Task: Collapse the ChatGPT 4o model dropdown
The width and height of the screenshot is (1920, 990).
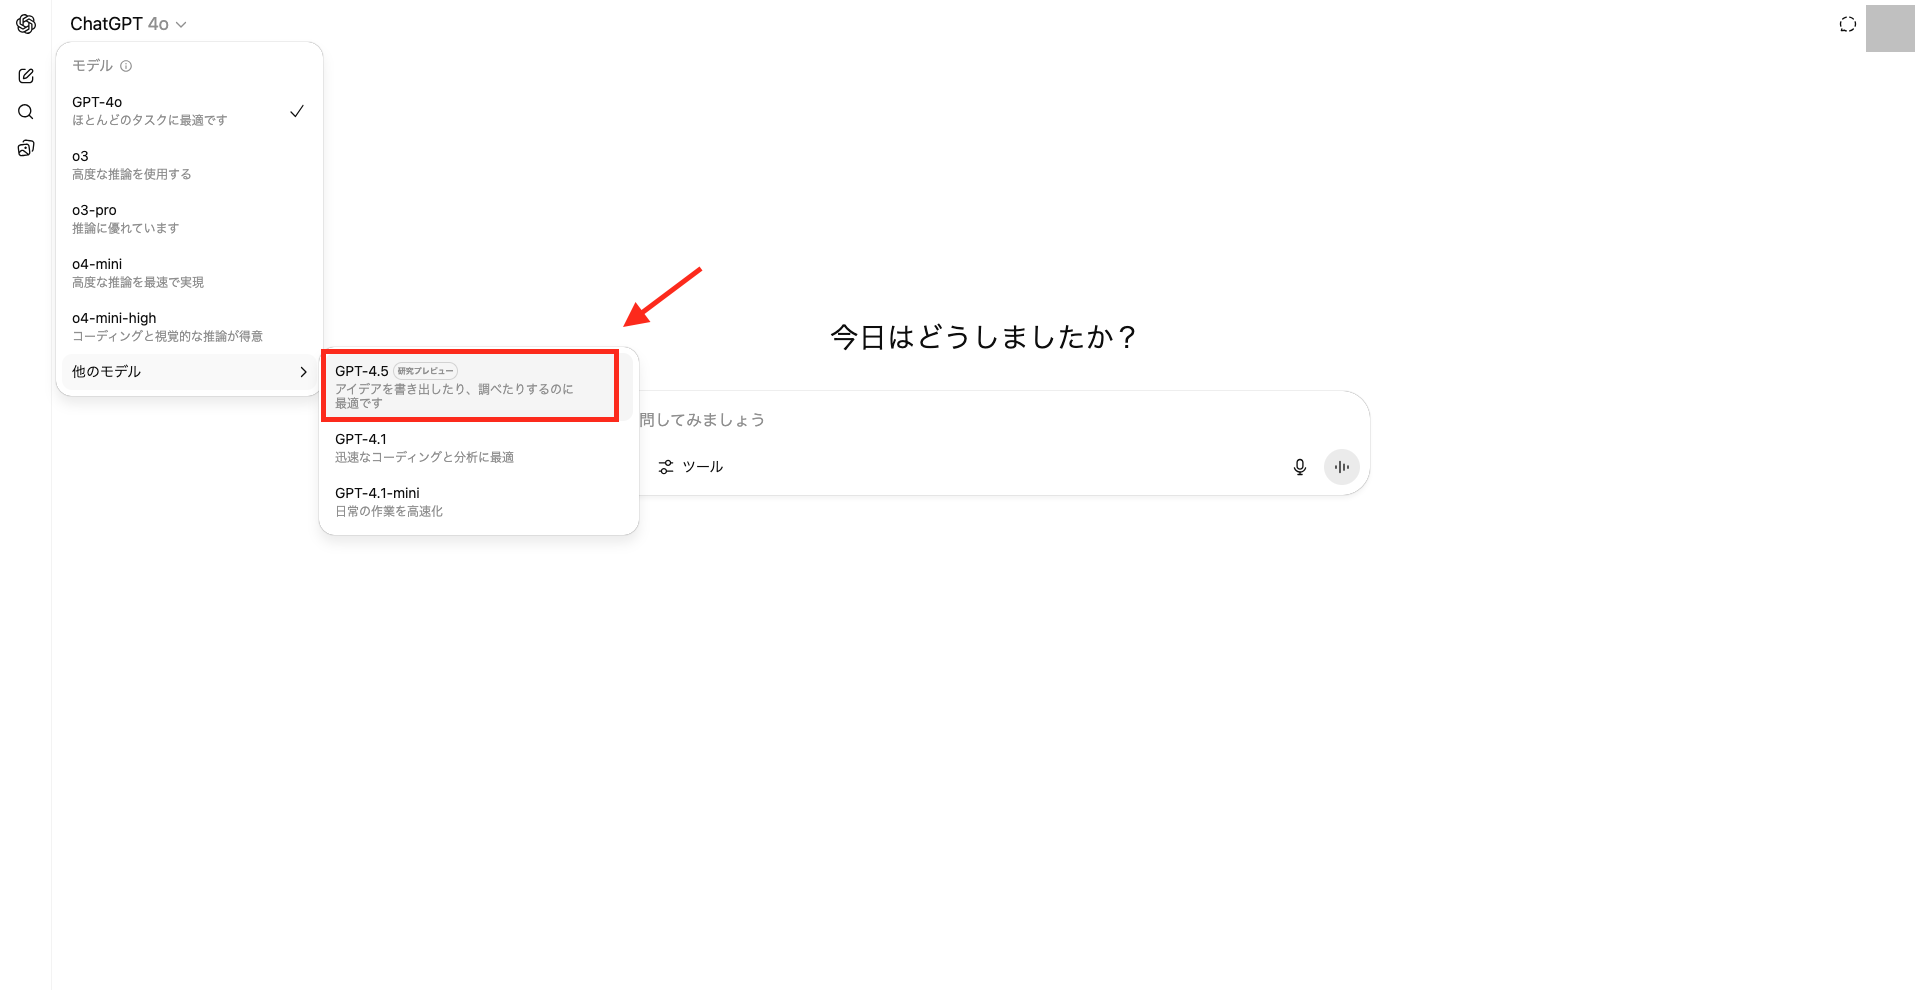Action: [x=128, y=24]
